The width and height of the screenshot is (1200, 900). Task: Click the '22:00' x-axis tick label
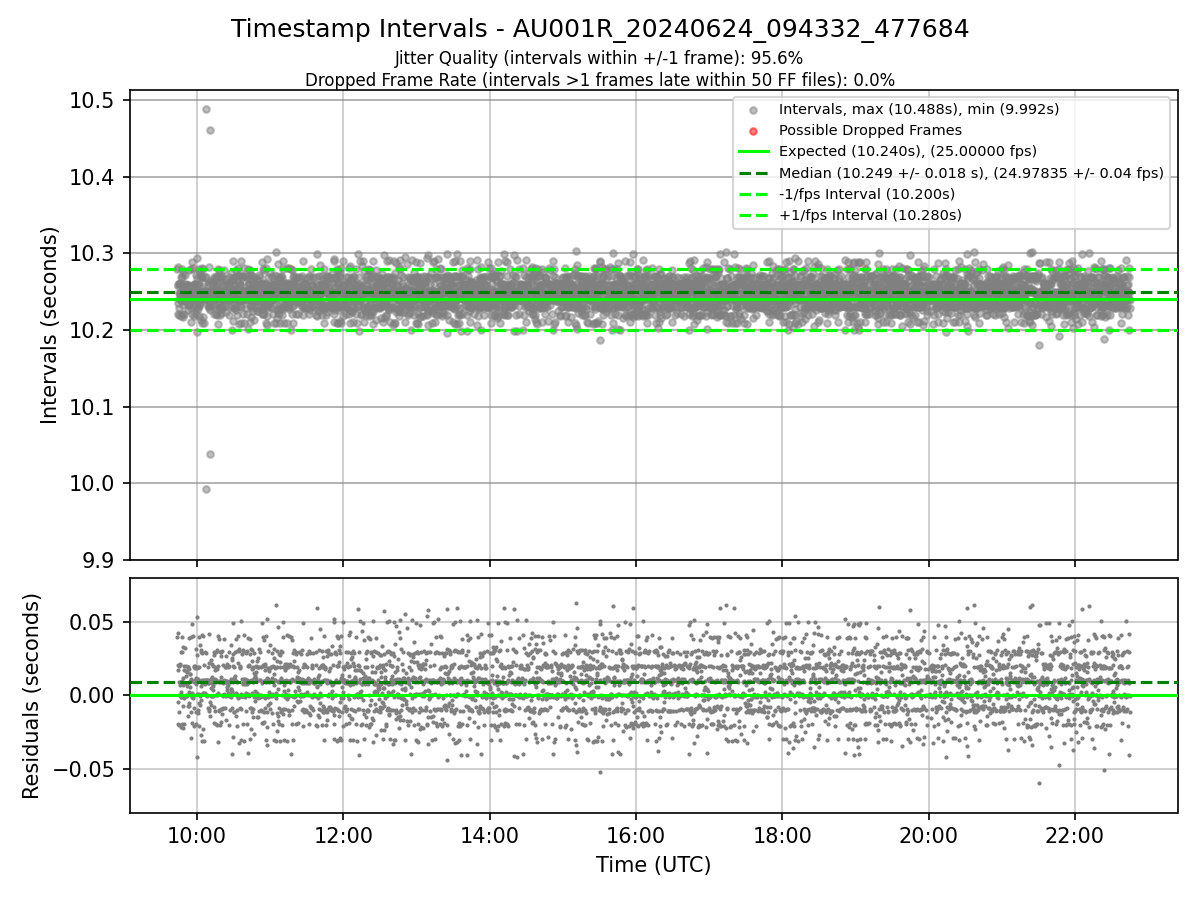point(1075,834)
